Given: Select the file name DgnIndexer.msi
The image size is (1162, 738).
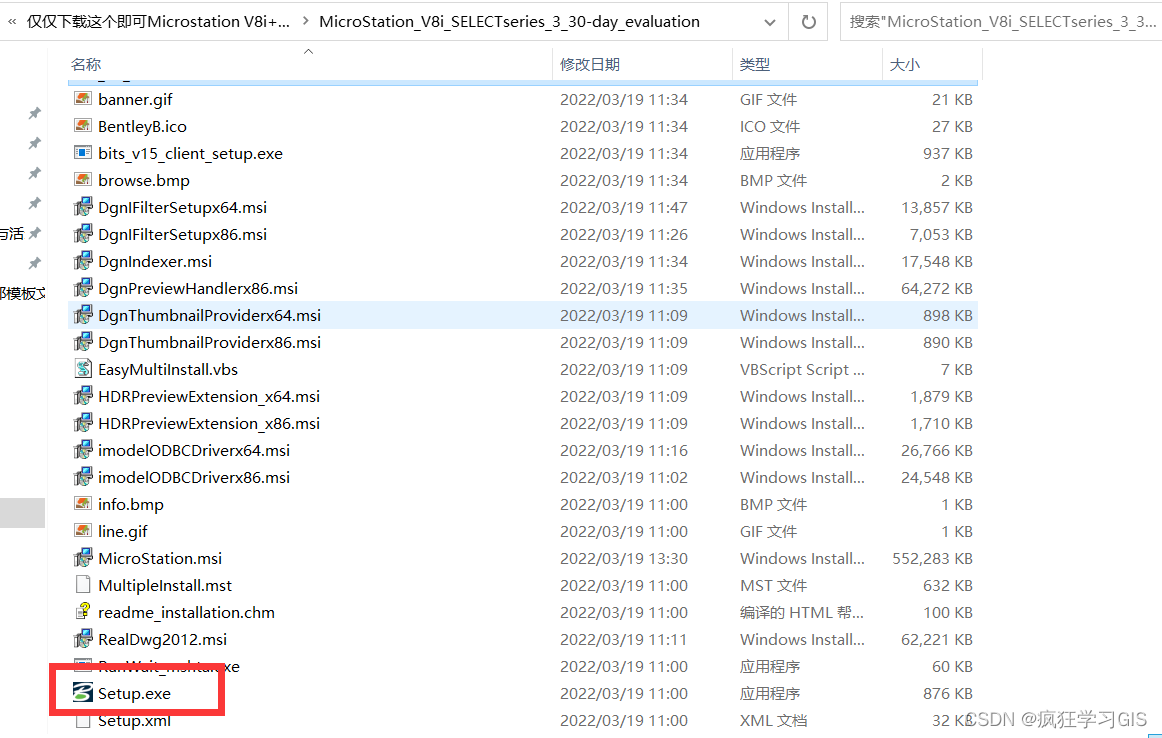Looking at the screenshot, I should click(155, 262).
